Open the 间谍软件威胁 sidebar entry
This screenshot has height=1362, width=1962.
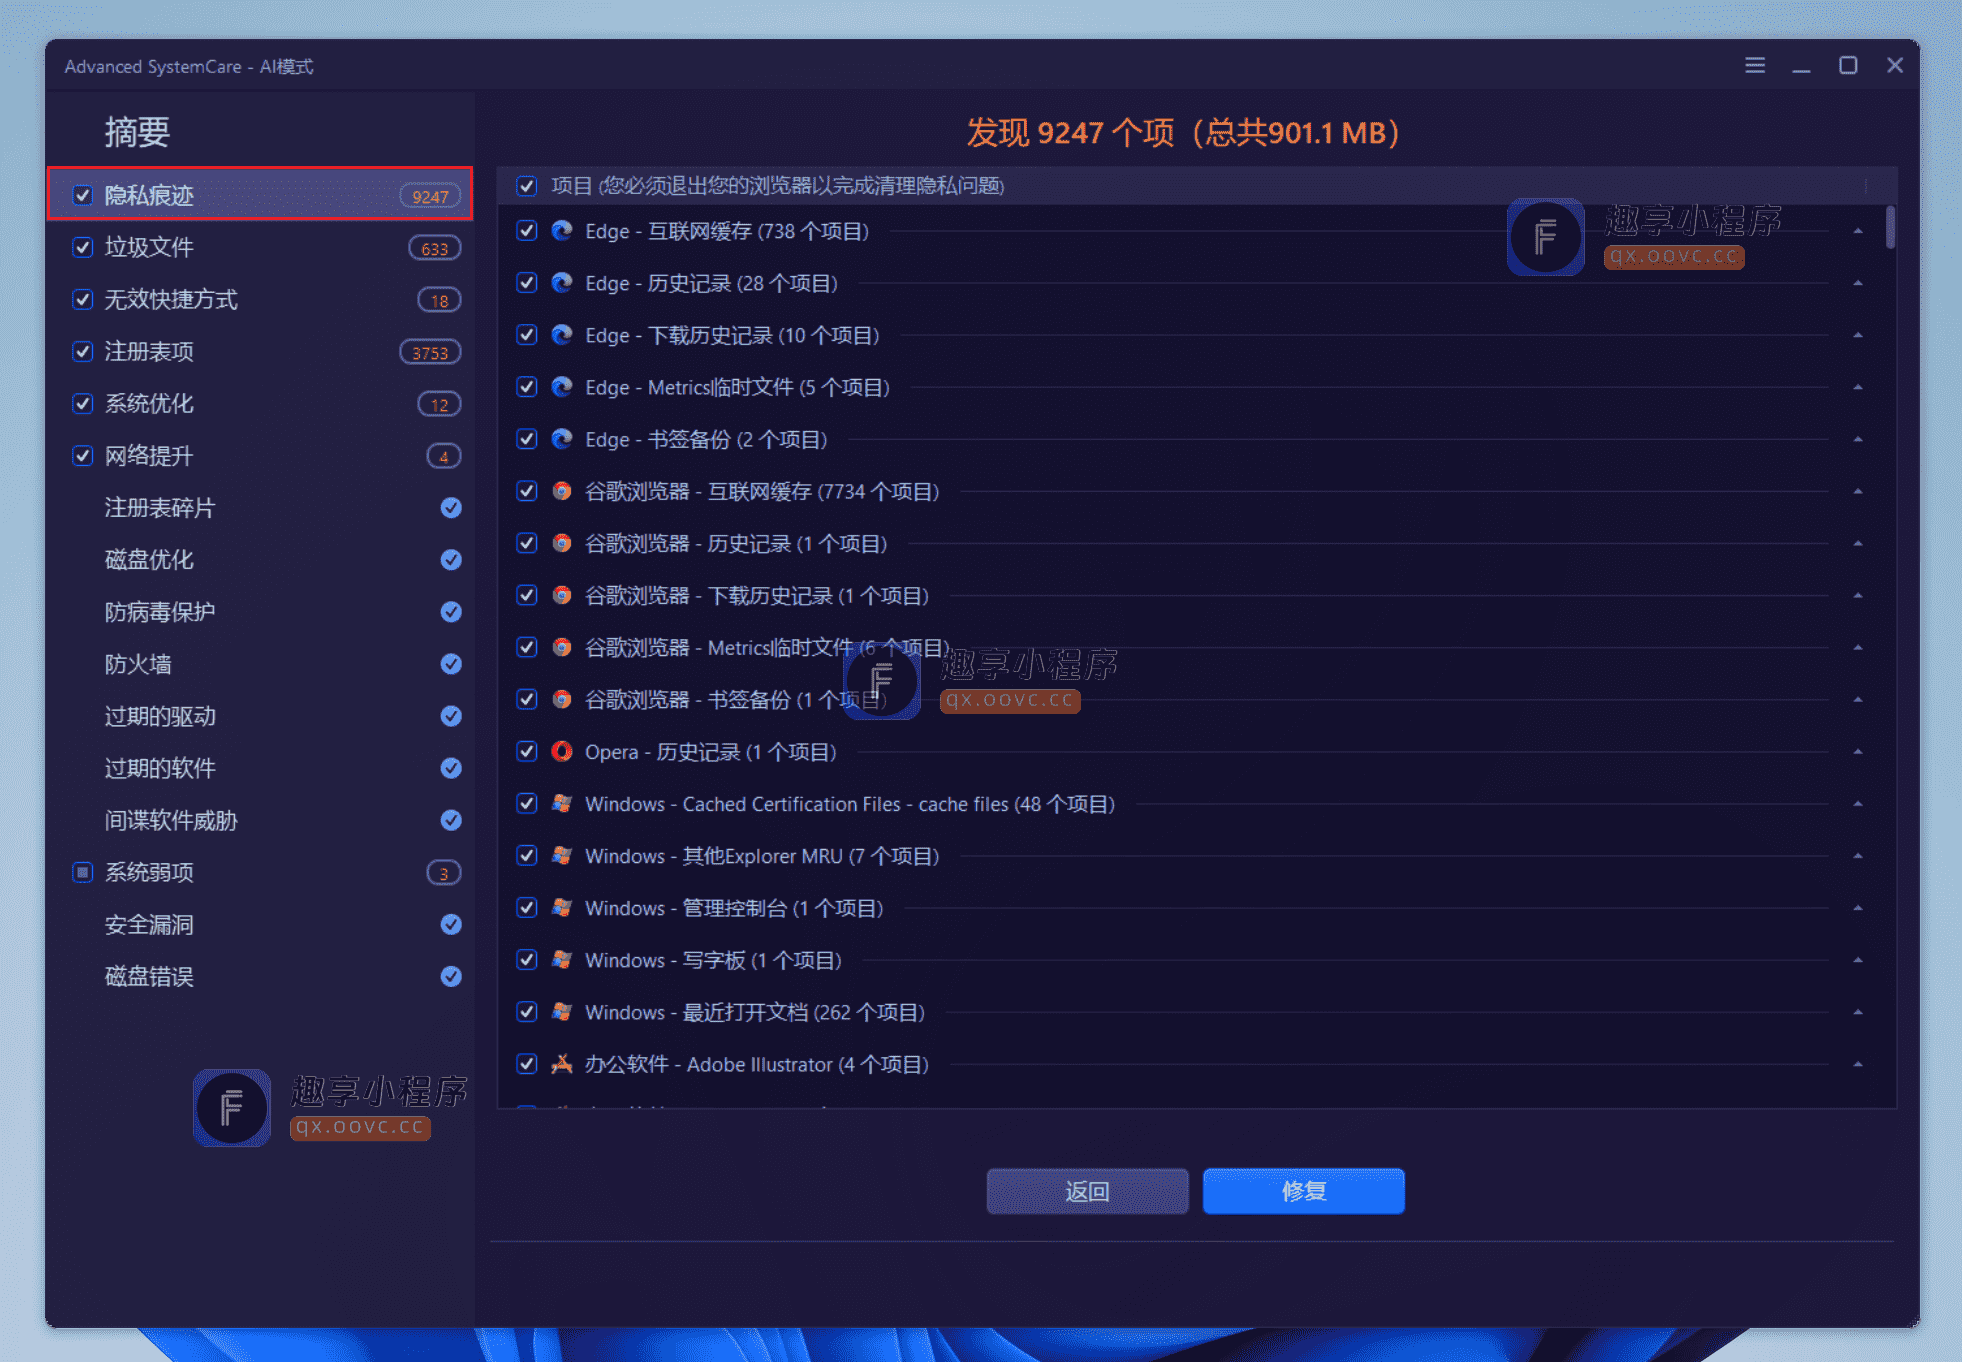[260, 820]
